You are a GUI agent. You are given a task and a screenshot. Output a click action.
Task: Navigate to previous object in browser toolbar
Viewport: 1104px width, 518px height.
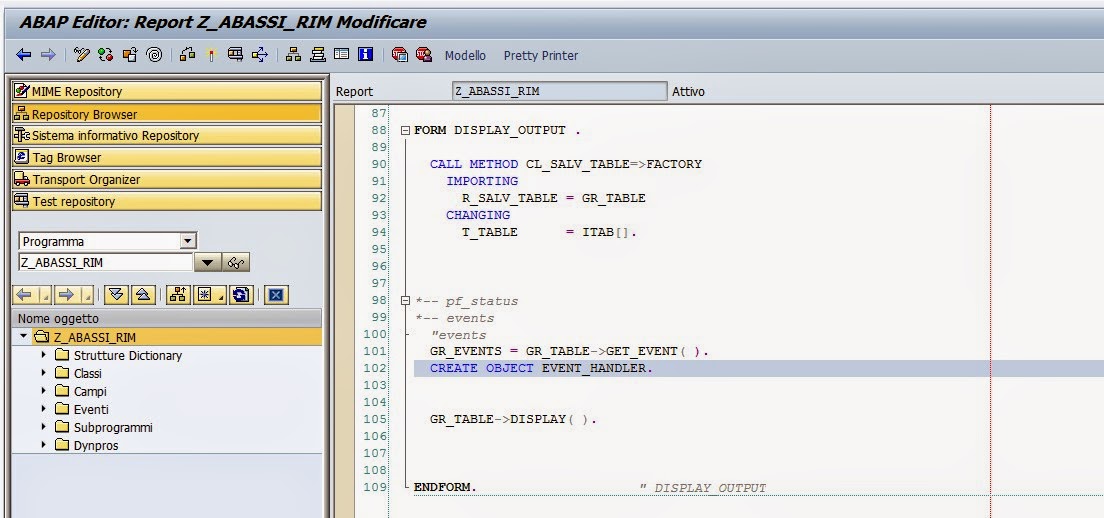tap(24, 295)
